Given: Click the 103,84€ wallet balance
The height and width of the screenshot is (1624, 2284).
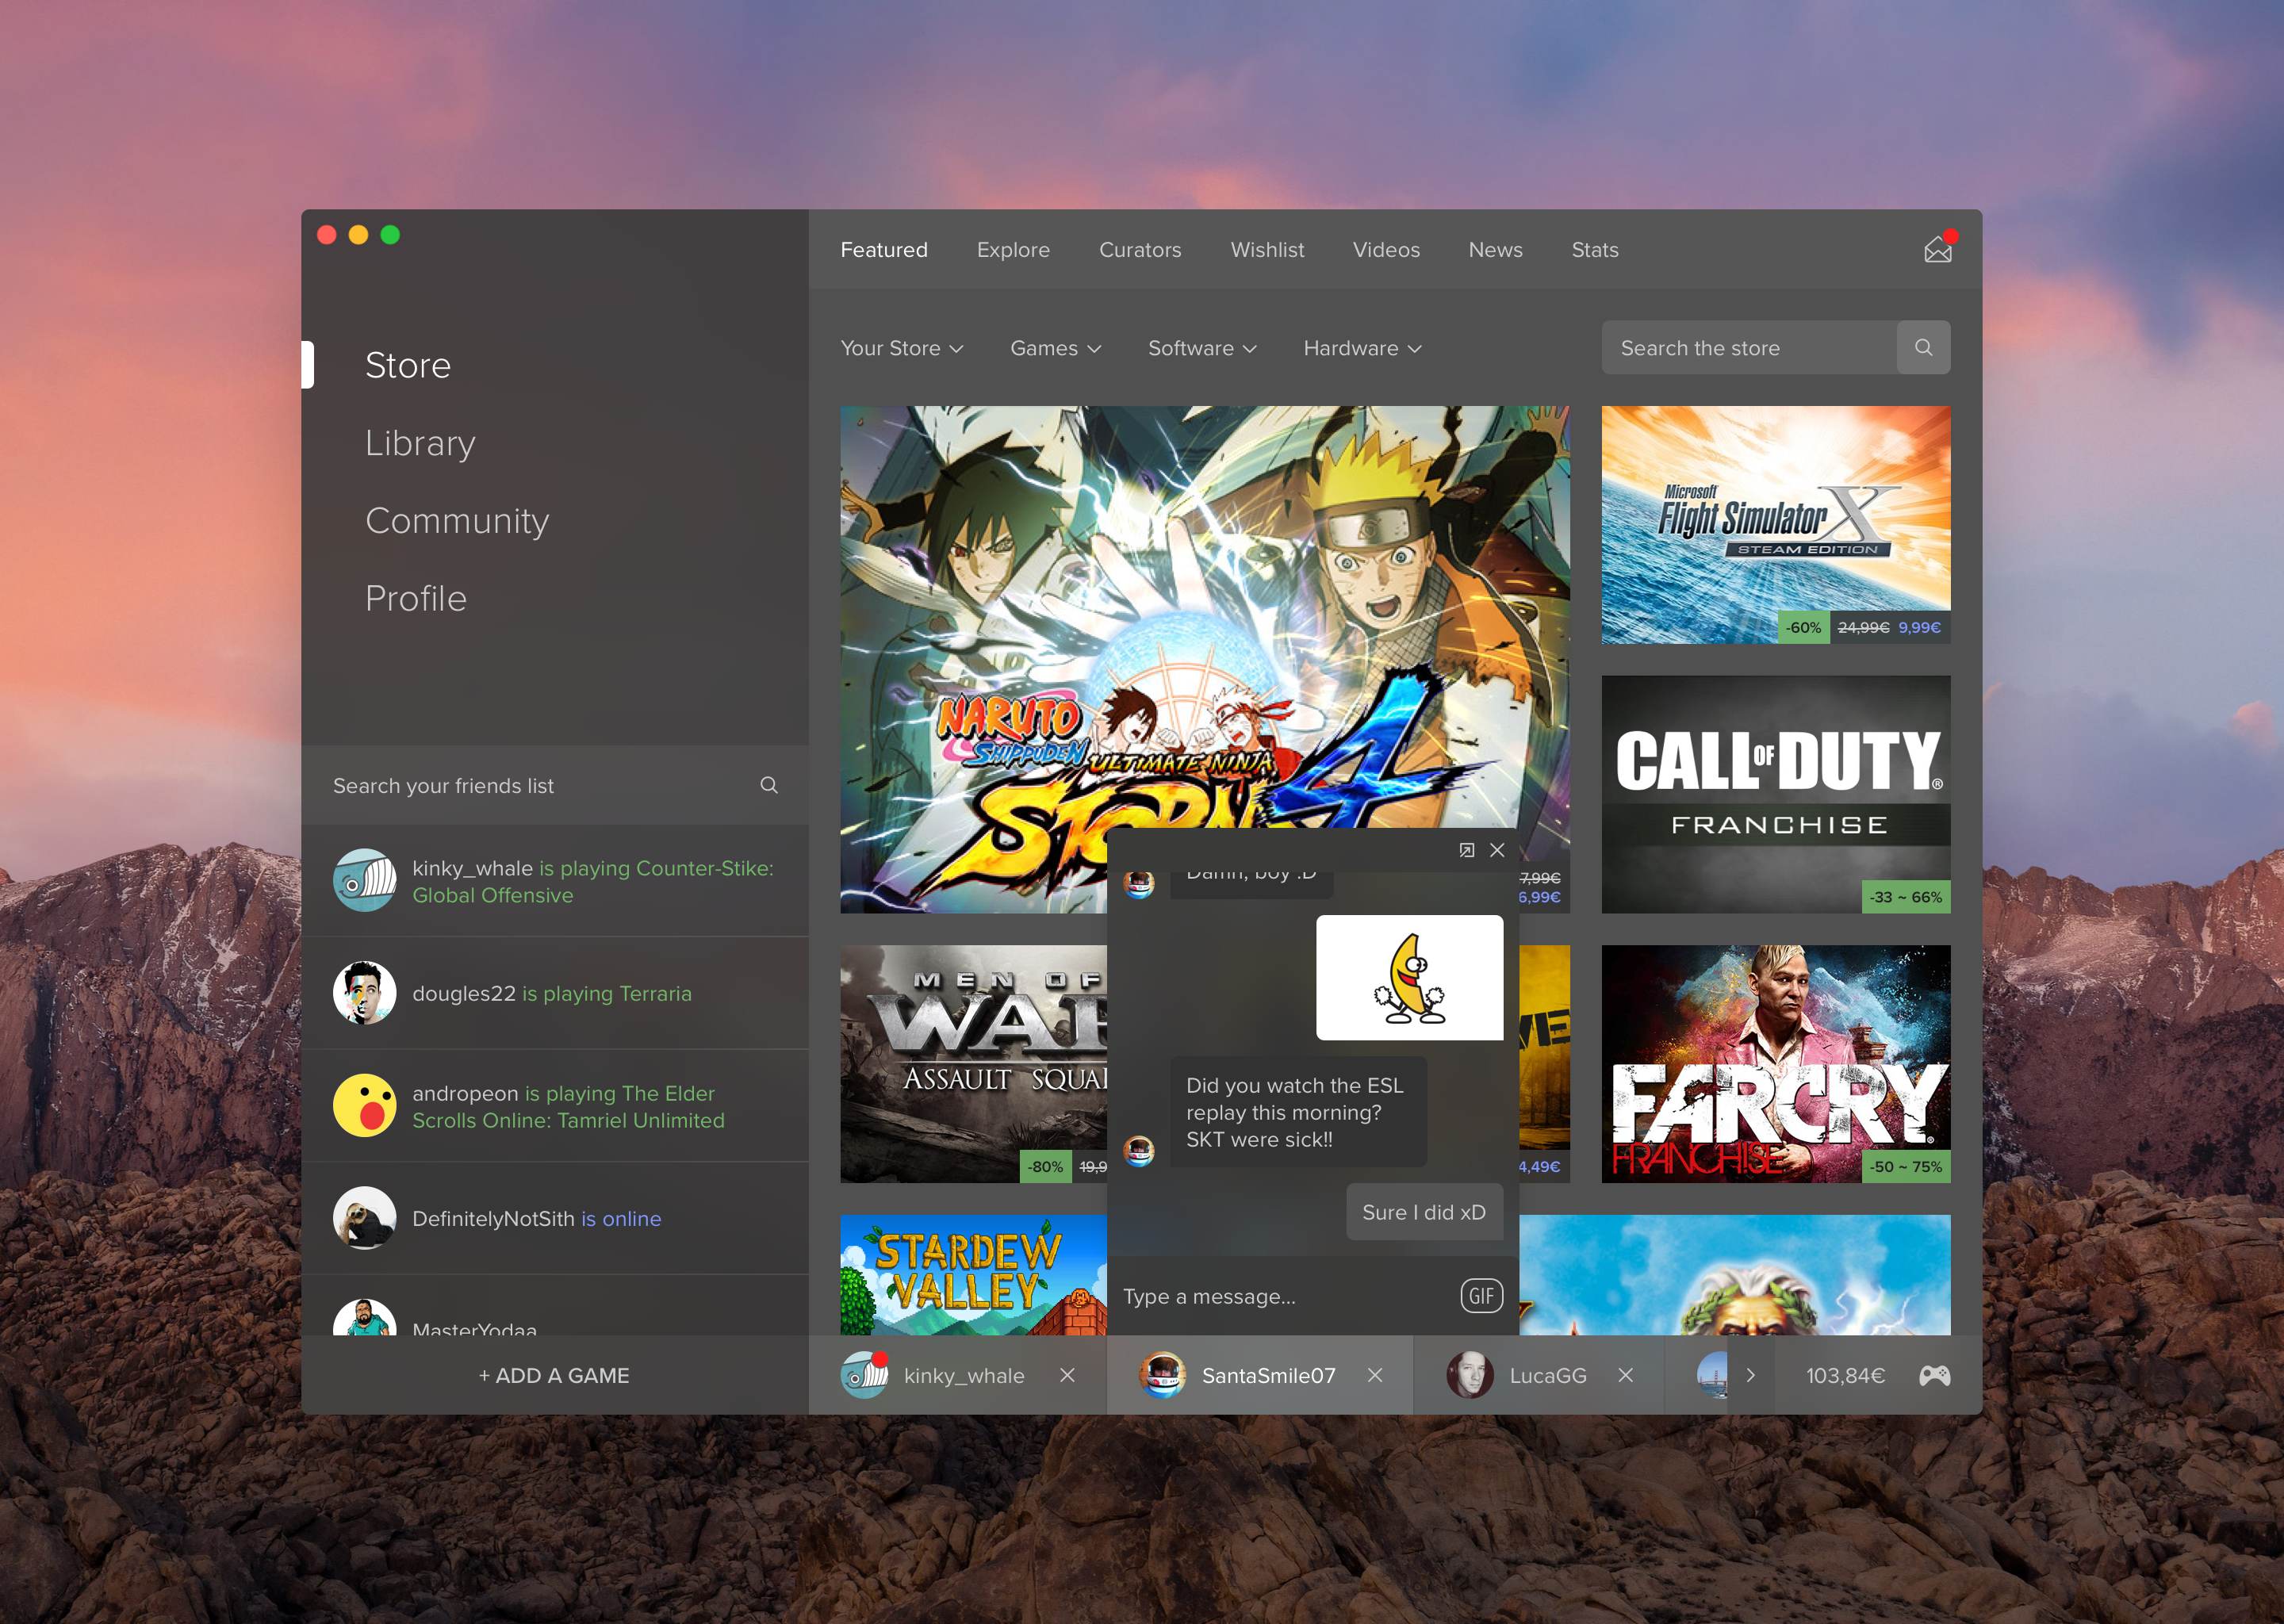Looking at the screenshot, I should pos(1845,1375).
